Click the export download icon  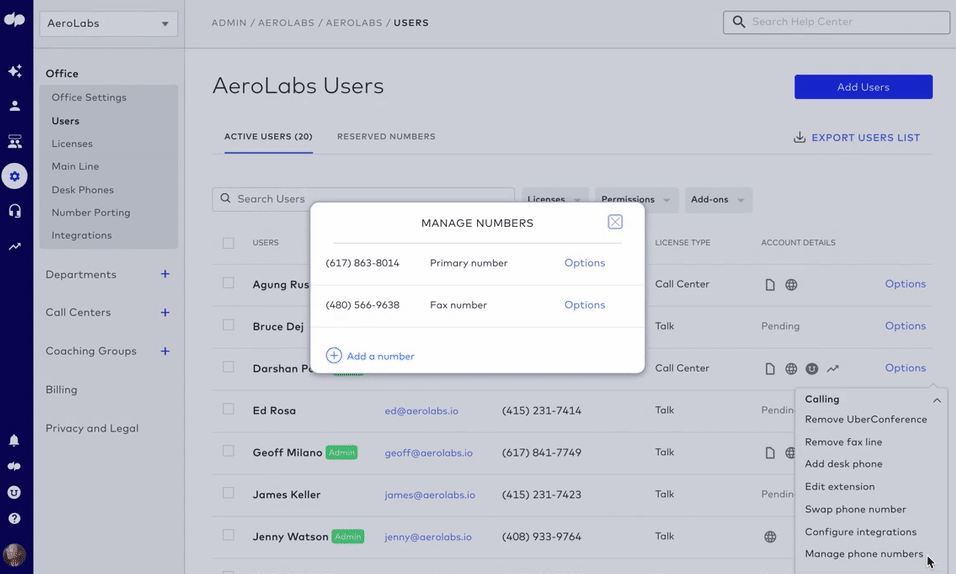click(799, 137)
